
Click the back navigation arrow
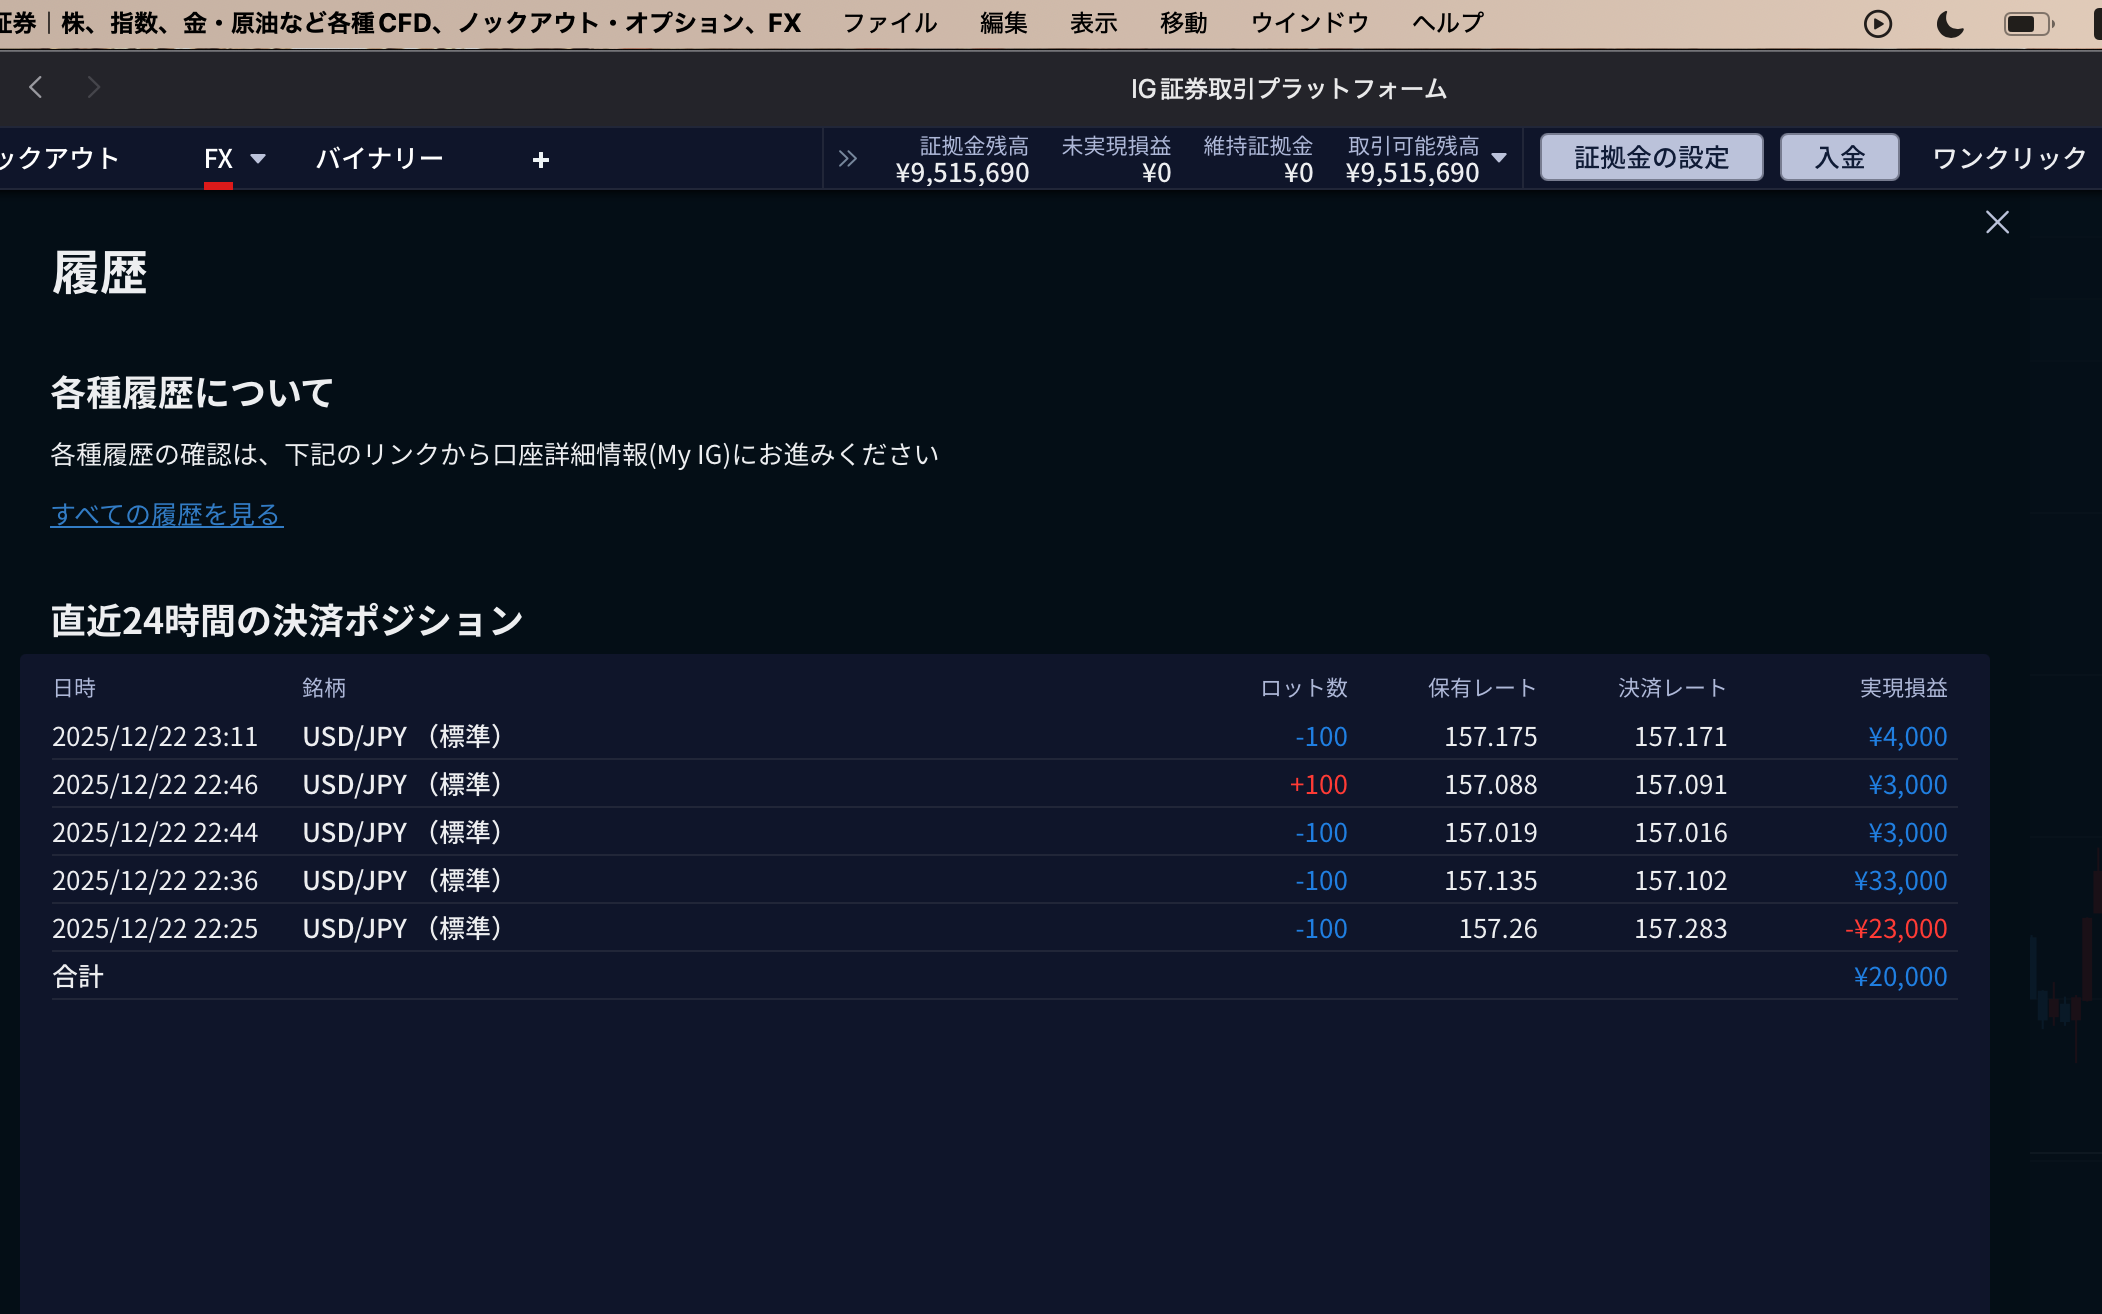(x=36, y=88)
